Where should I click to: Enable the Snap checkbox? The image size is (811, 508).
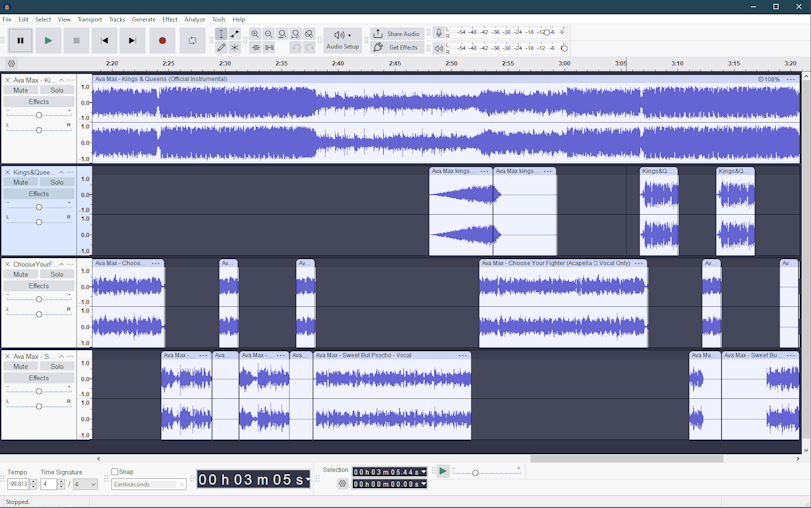tap(115, 472)
